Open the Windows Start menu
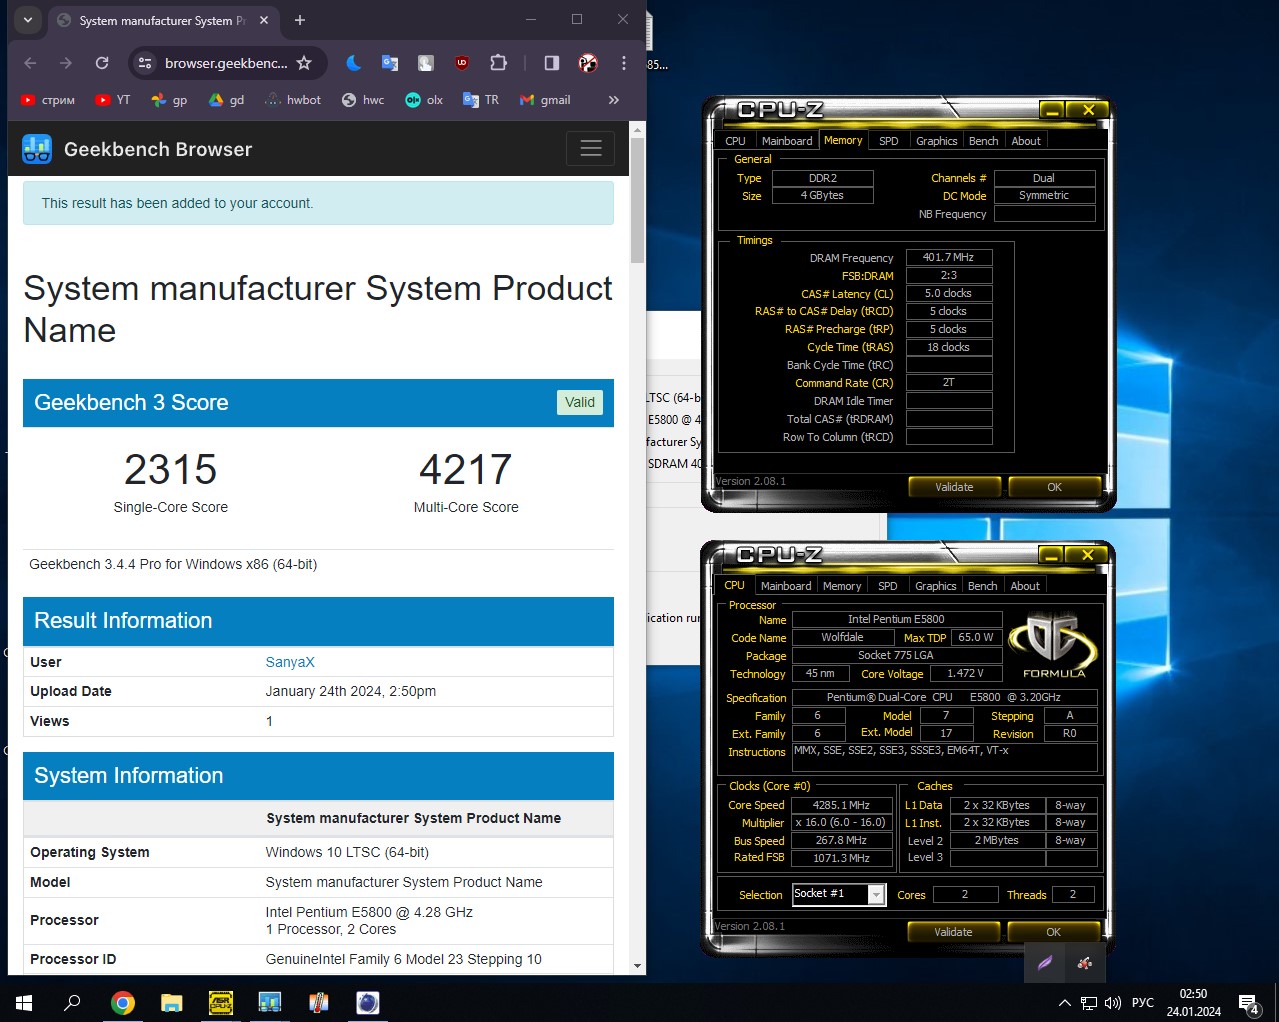1279x1022 pixels. tap(24, 1002)
